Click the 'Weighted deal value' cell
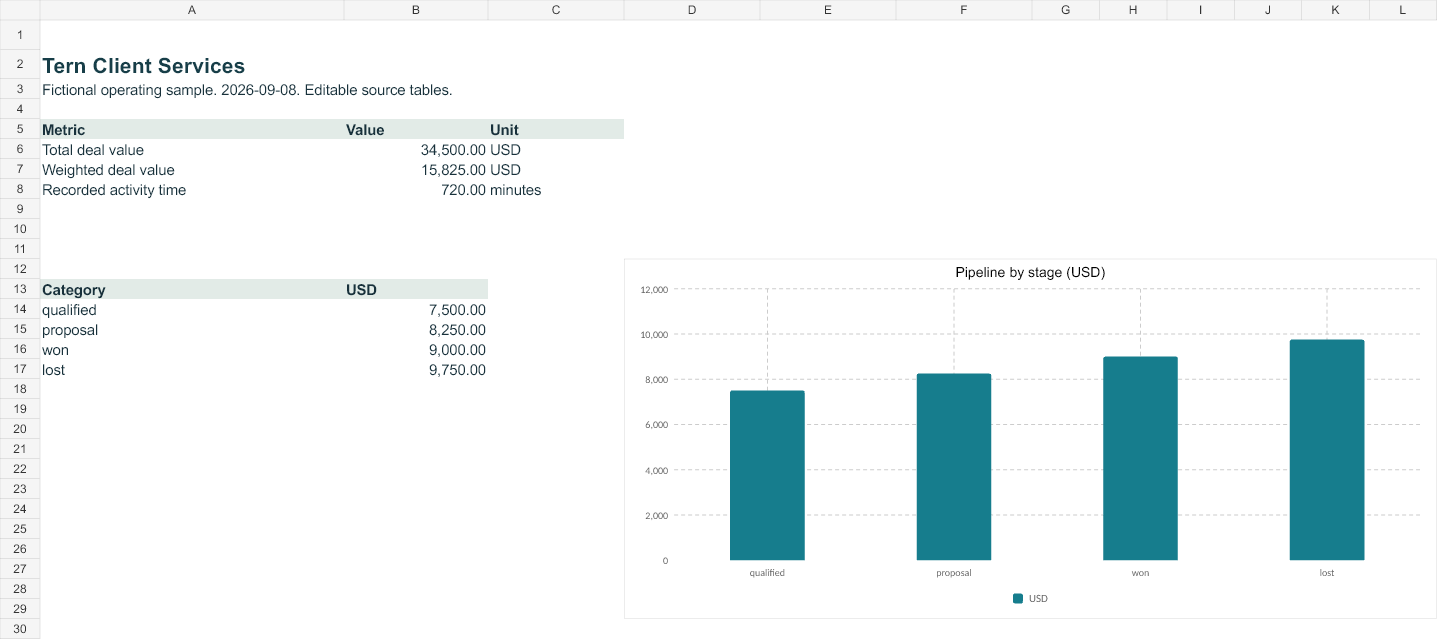Viewport: 1437px width, 639px height. pyautogui.click(x=192, y=170)
